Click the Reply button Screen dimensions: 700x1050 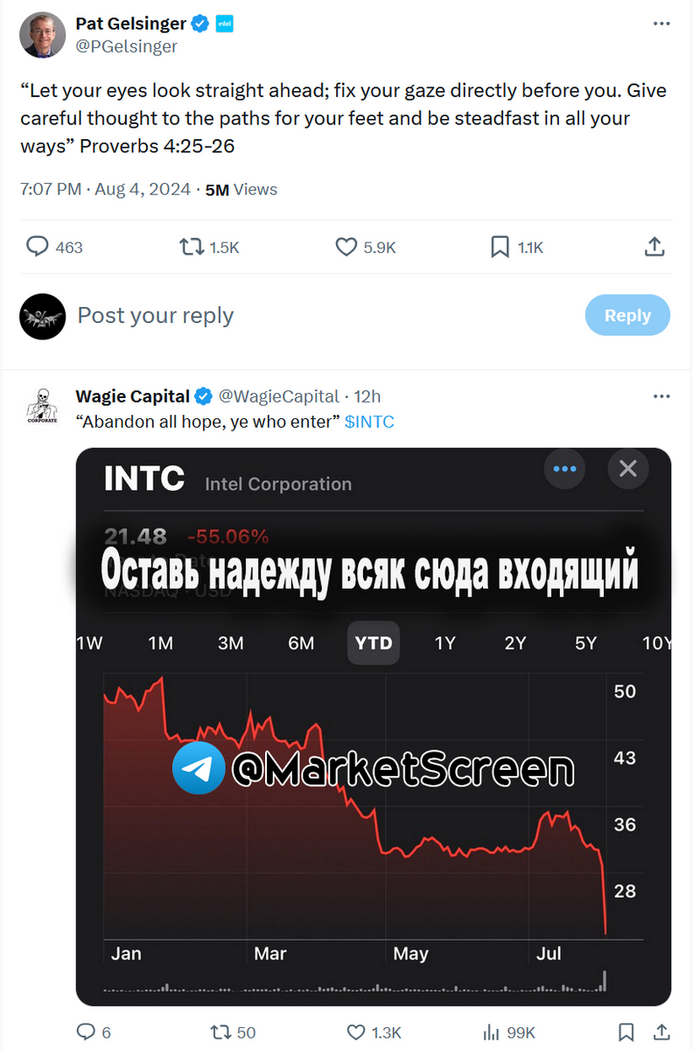[627, 315]
